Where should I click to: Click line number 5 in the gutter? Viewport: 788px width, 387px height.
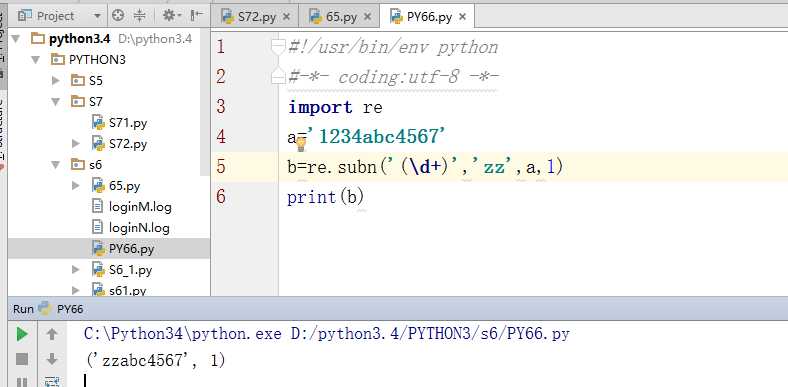[221, 166]
